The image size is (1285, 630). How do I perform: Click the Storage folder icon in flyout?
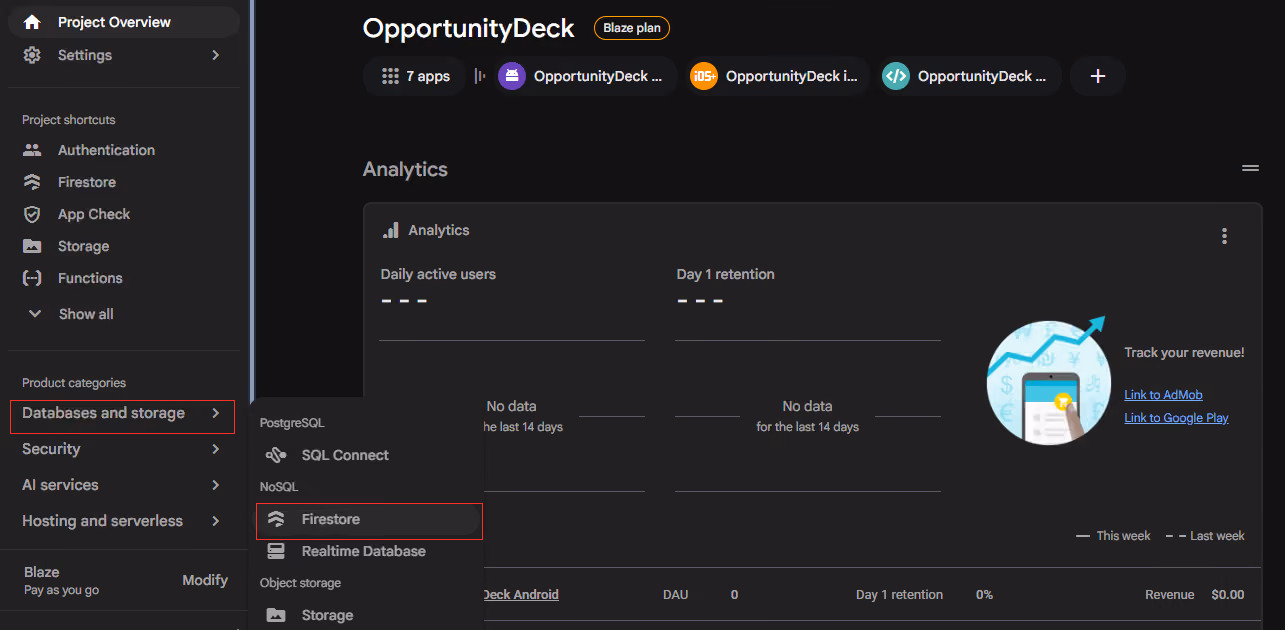276,615
